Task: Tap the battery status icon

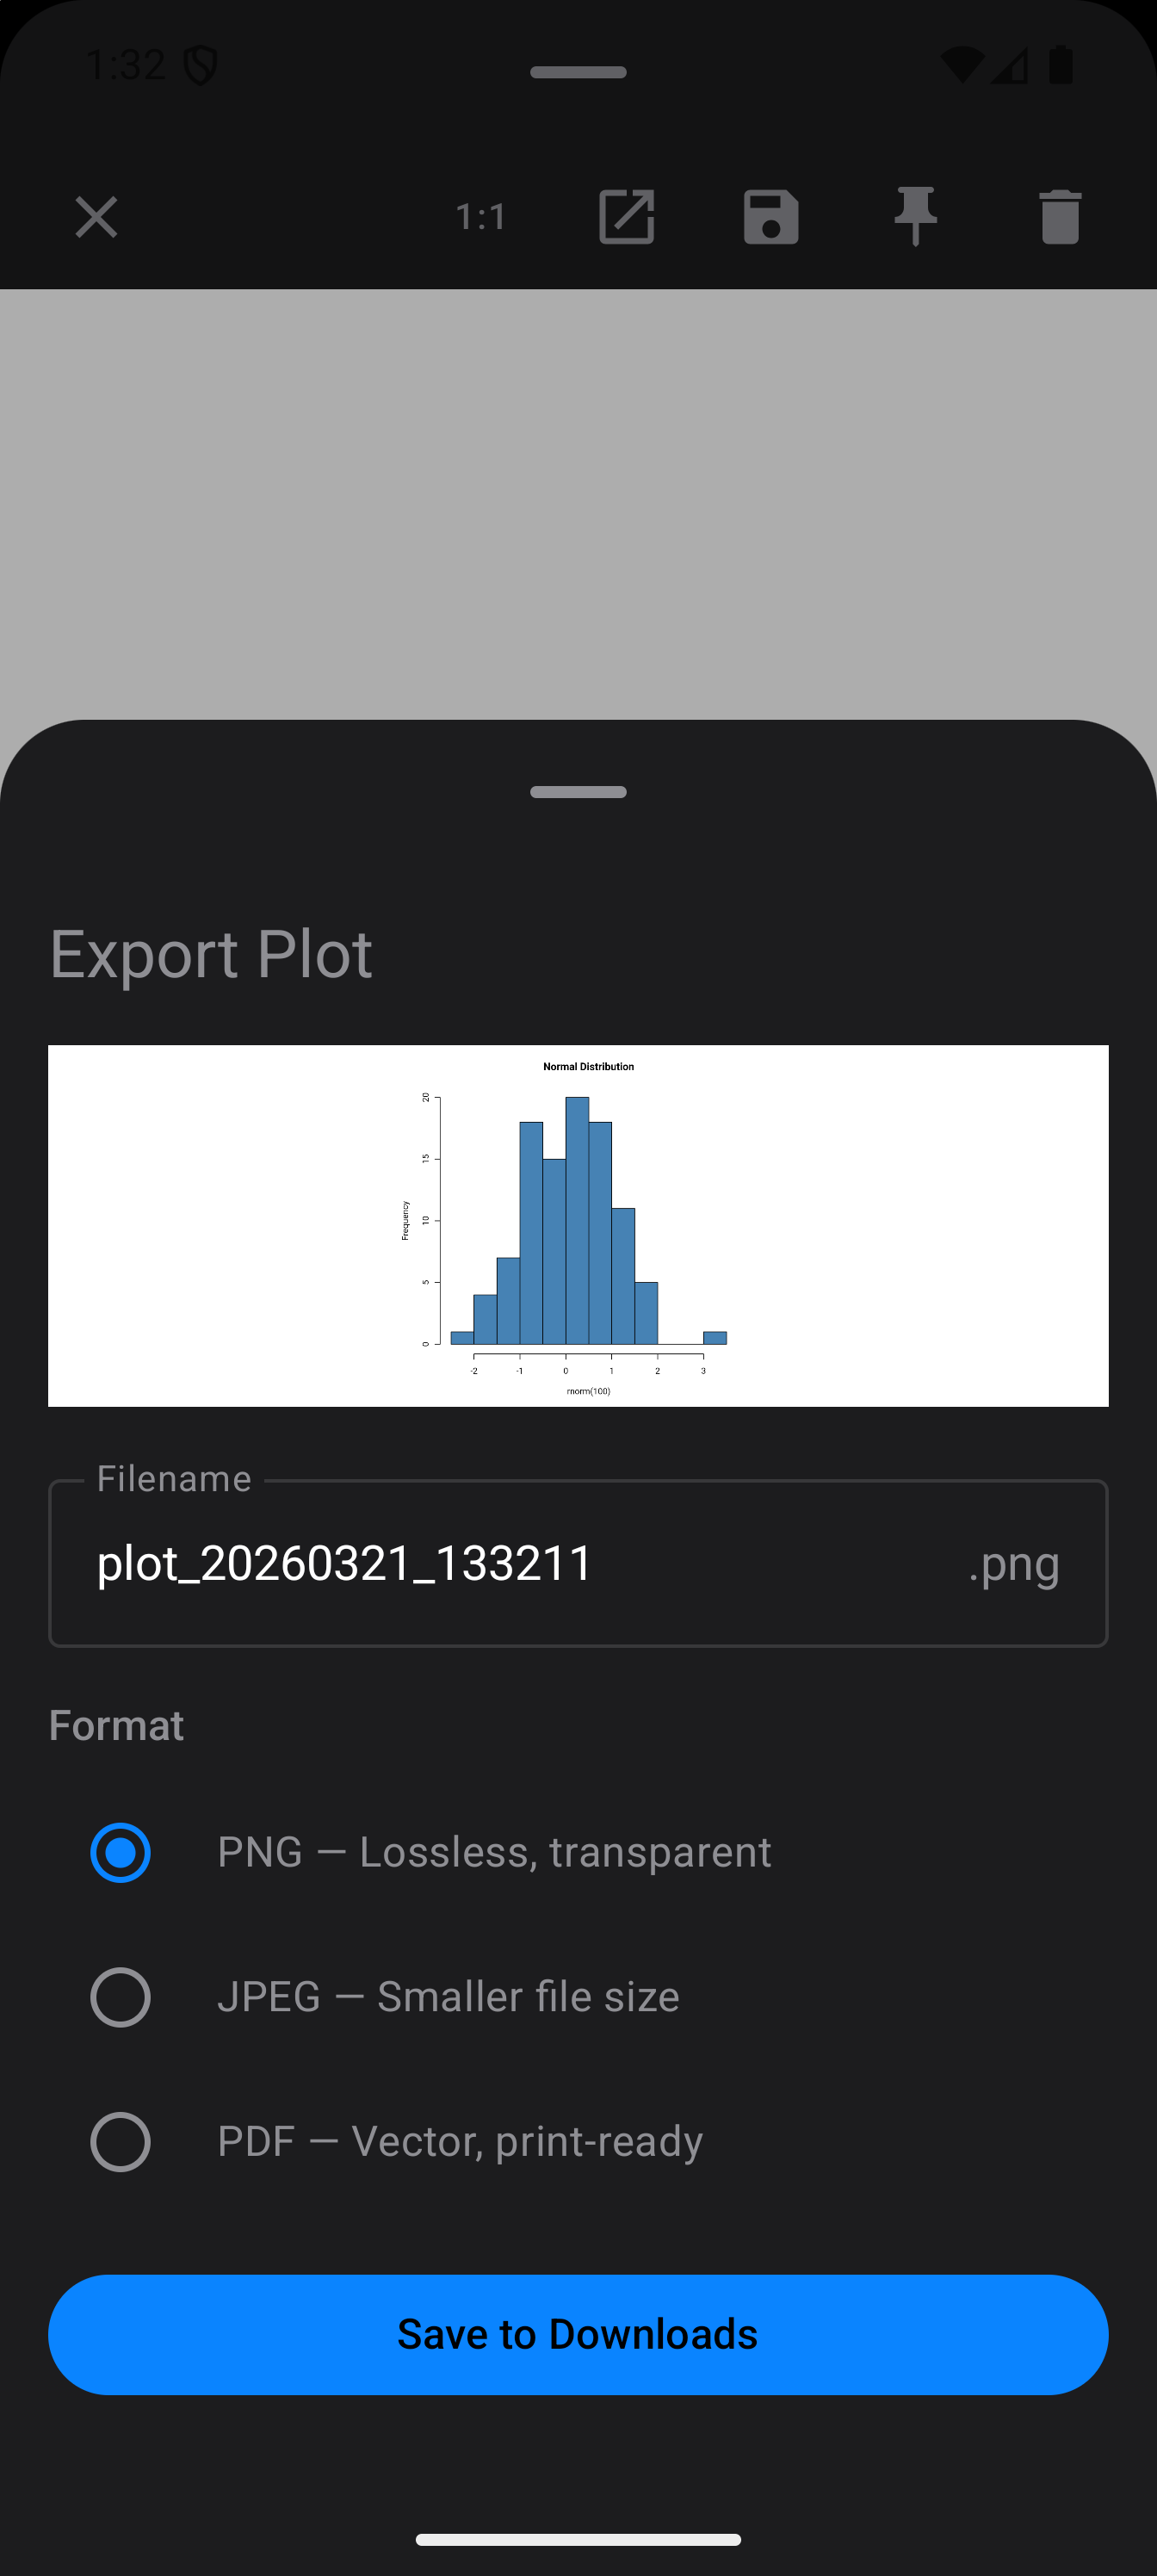Action: pyautogui.click(x=1061, y=66)
